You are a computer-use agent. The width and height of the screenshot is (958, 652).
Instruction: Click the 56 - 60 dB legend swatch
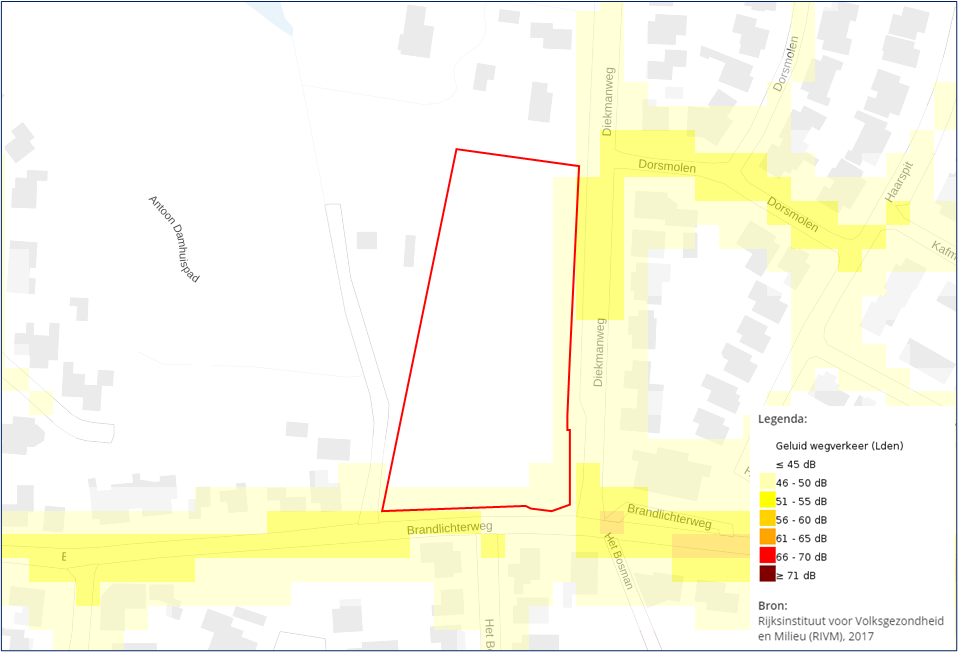point(767,519)
